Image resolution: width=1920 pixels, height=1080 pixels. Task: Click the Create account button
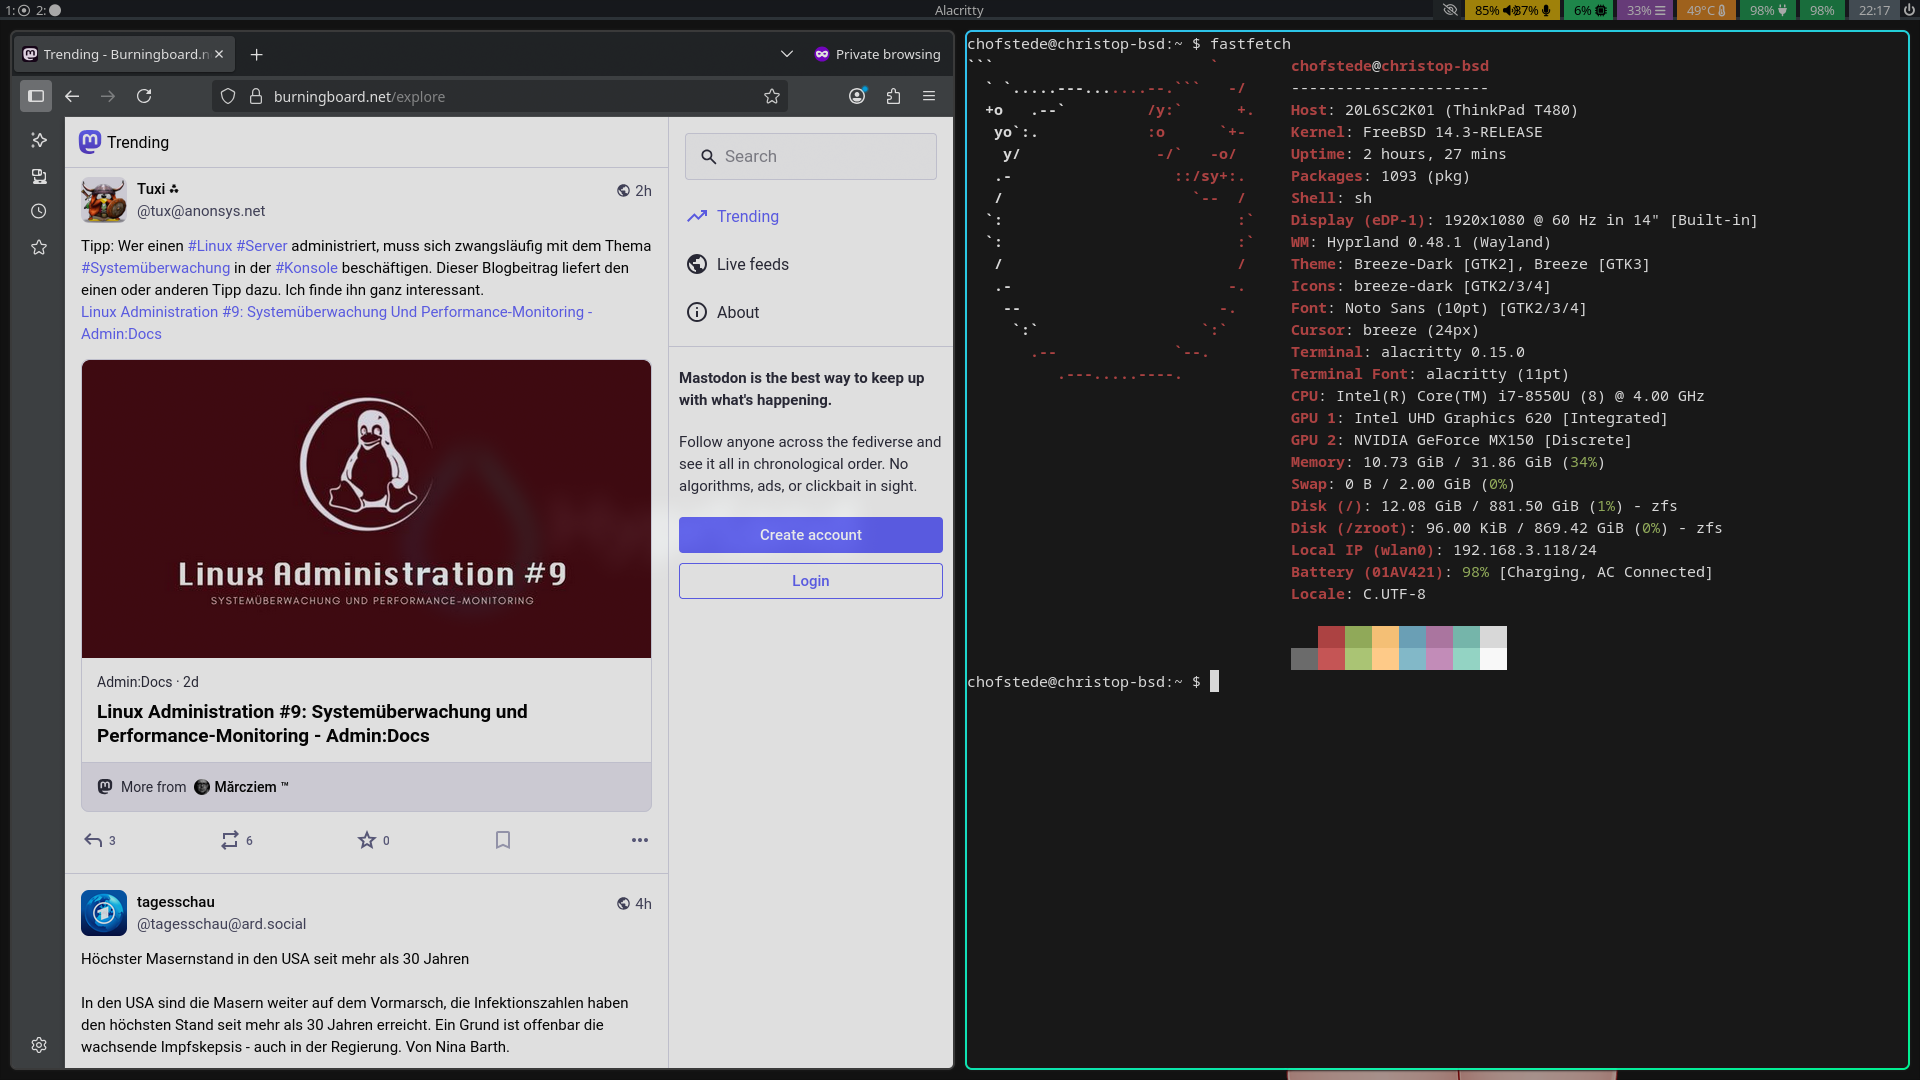pyautogui.click(x=810, y=535)
